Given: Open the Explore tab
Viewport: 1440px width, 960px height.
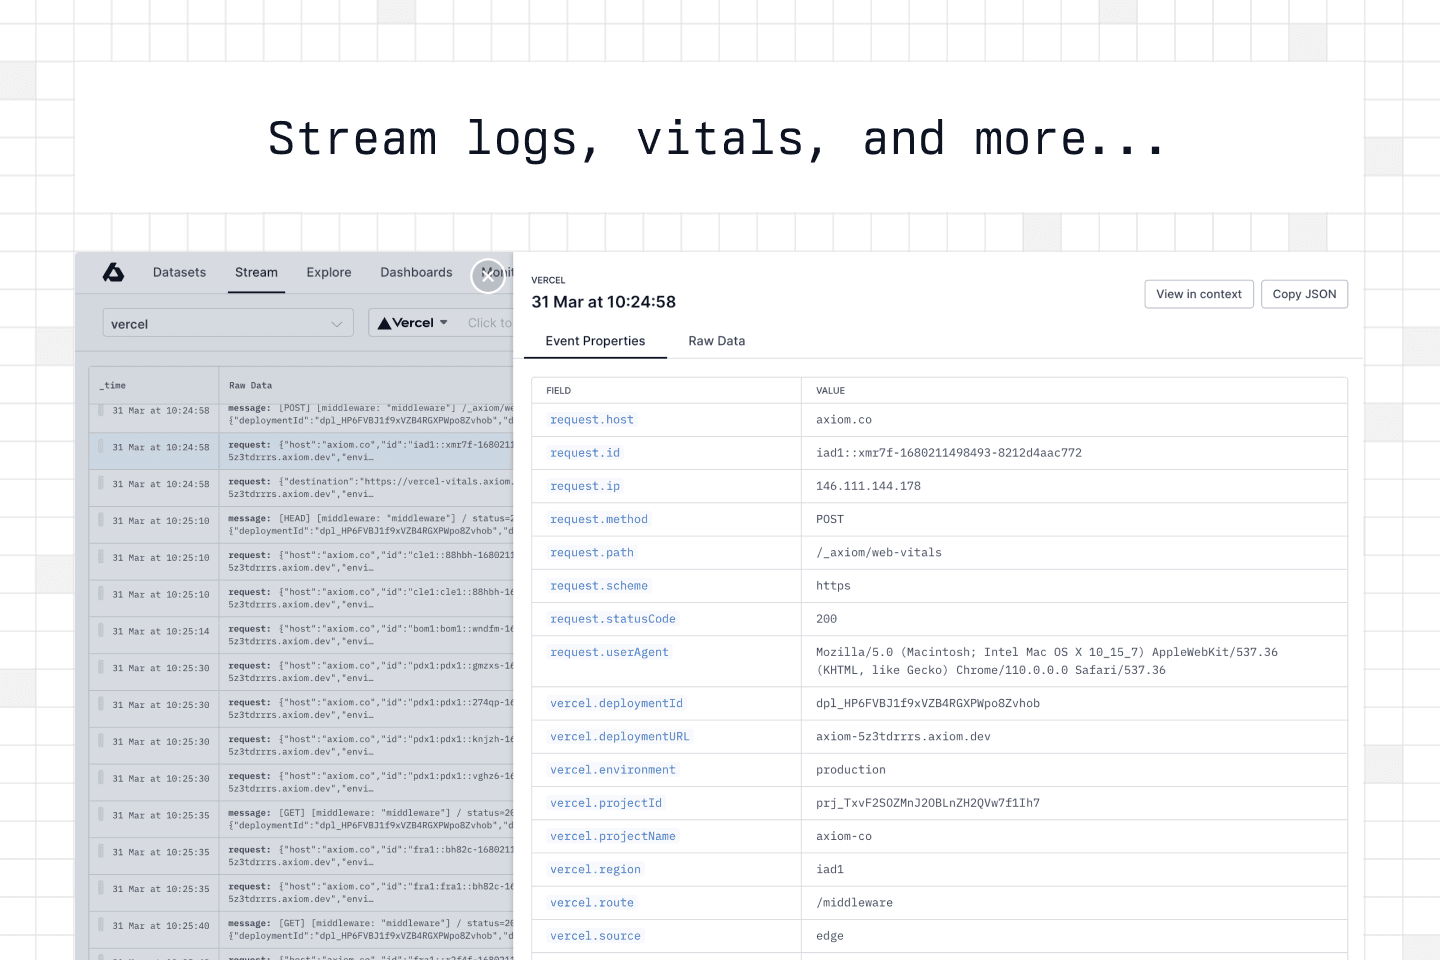Looking at the screenshot, I should tap(329, 272).
